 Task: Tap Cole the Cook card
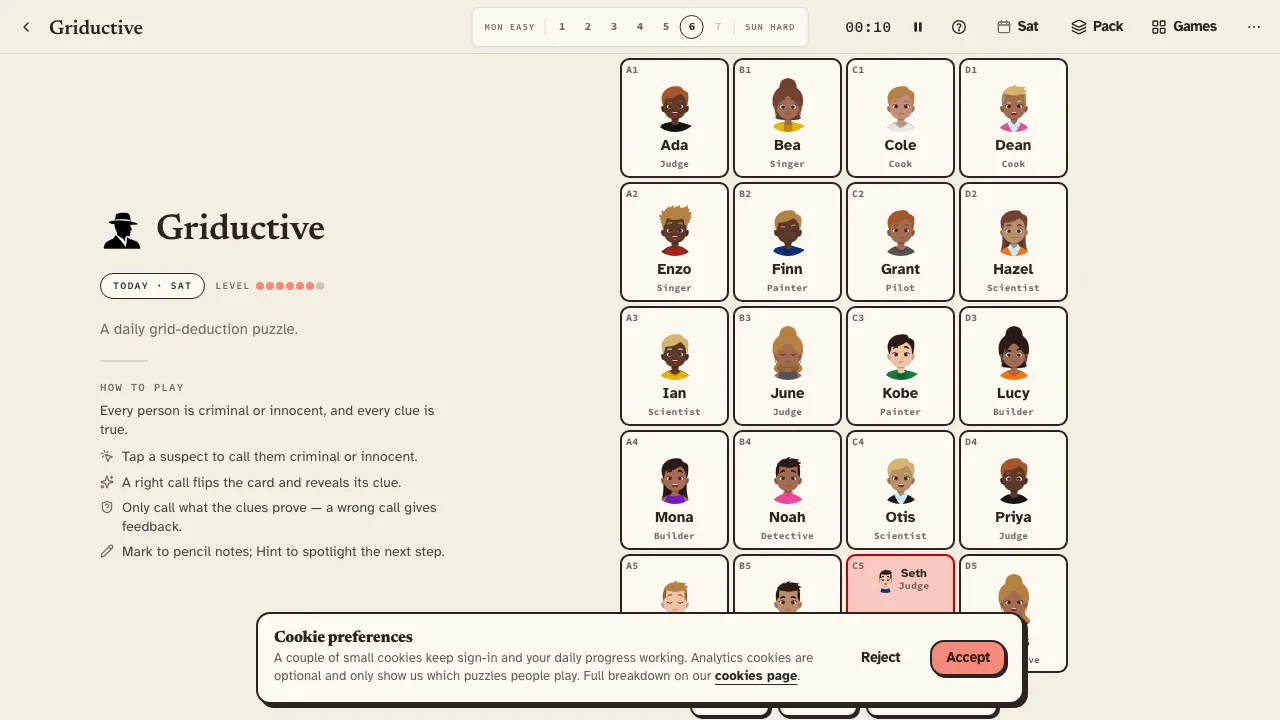[900, 118]
